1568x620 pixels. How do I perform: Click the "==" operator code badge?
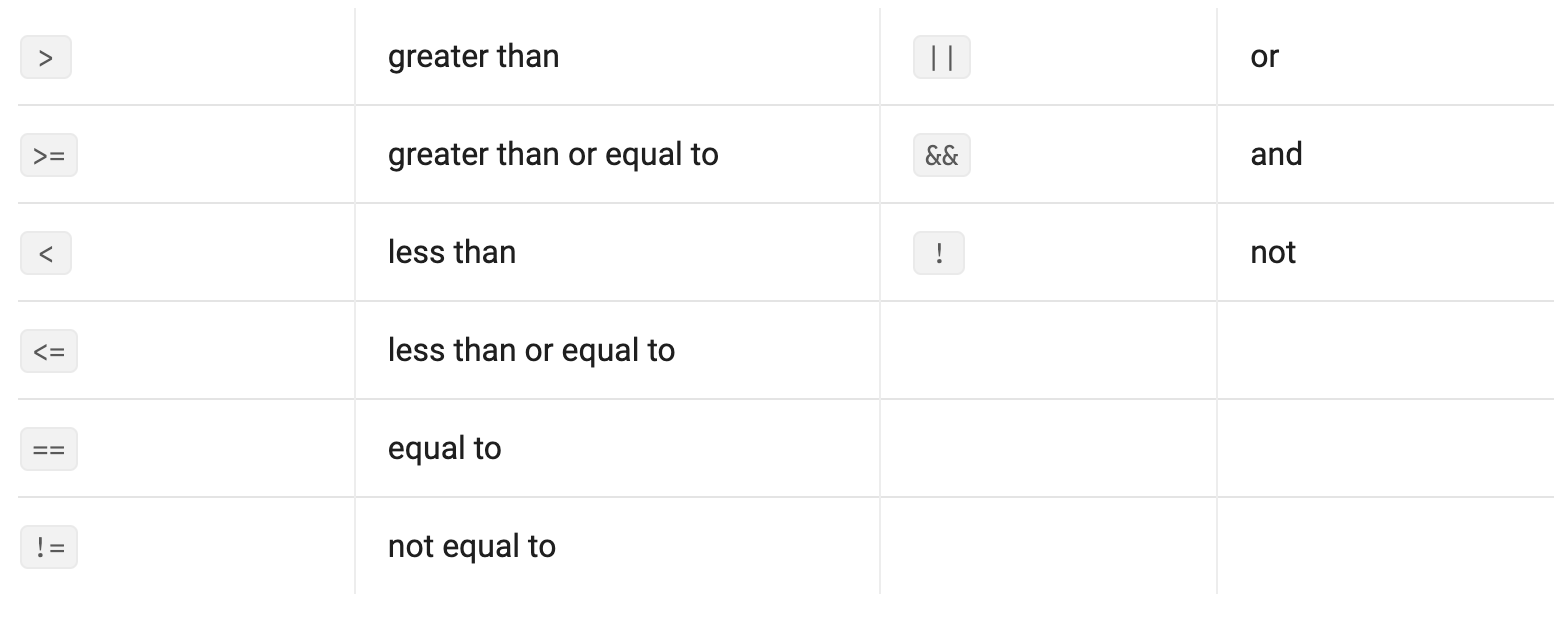pos(49,449)
